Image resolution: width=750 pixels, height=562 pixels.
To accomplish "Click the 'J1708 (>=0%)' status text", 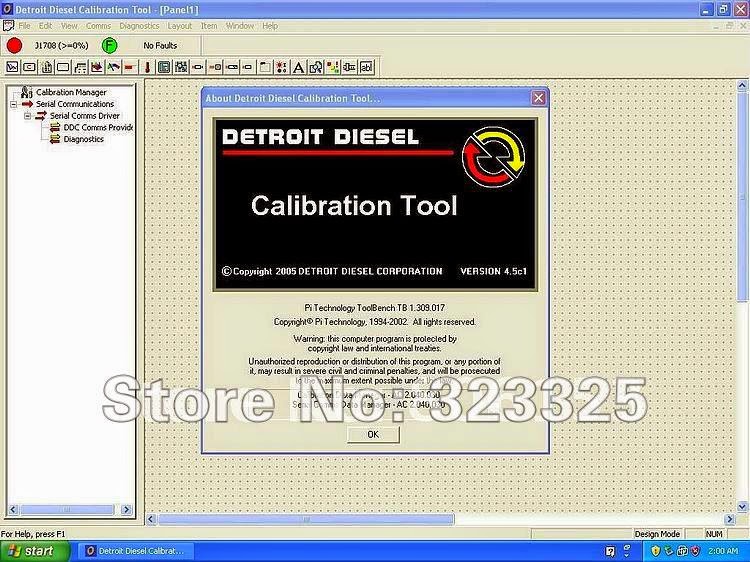I will (62, 46).
